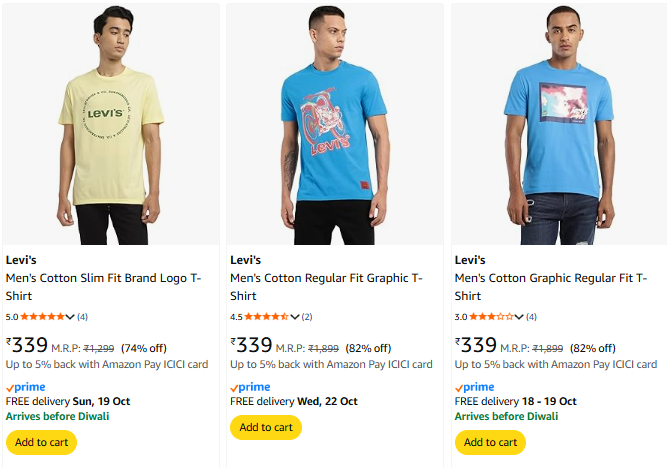
Task: Open the blue photo-print graphic T-shirt image
Action: pyautogui.click(x=559, y=125)
